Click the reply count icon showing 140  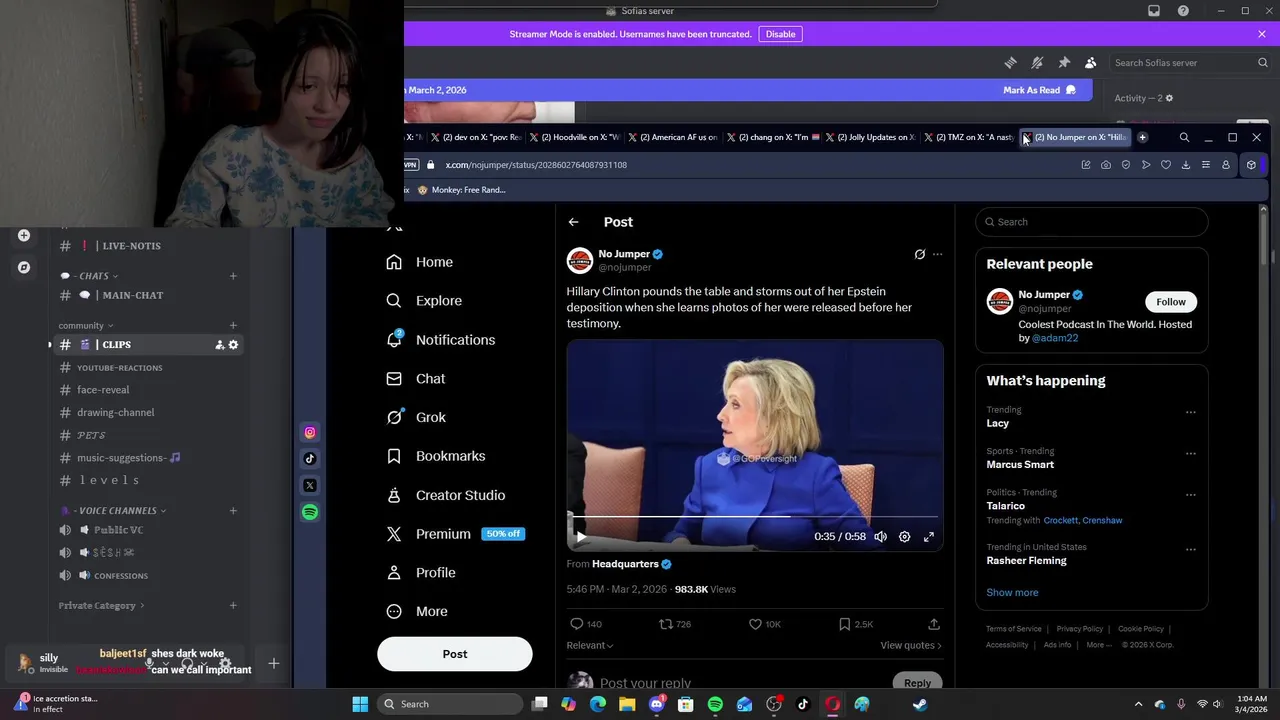(576, 624)
